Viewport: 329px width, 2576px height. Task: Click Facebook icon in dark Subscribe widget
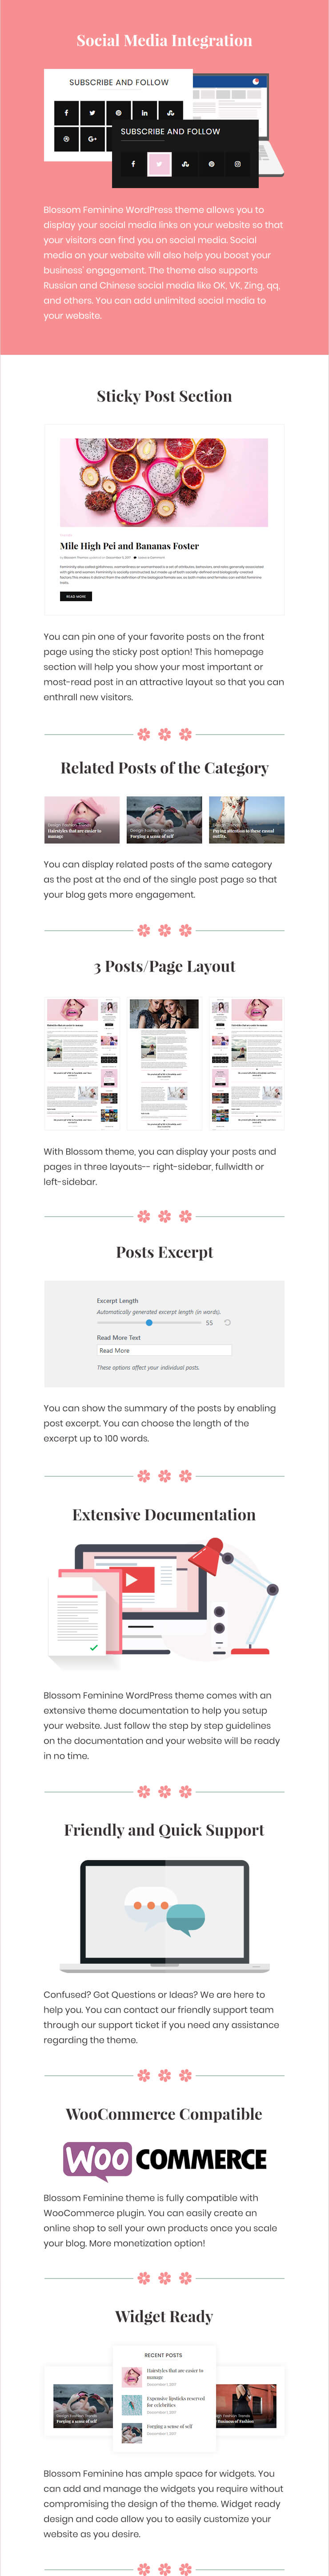click(133, 164)
